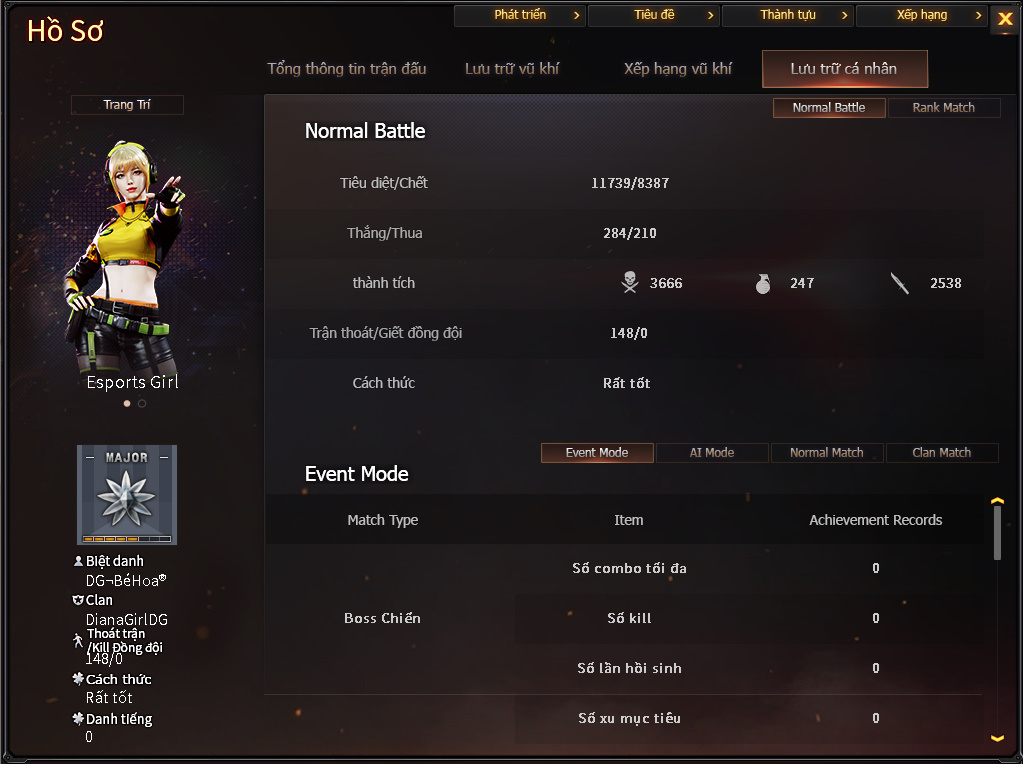Switch to Rank Match stats
1023x764 pixels.
tap(943, 108)
